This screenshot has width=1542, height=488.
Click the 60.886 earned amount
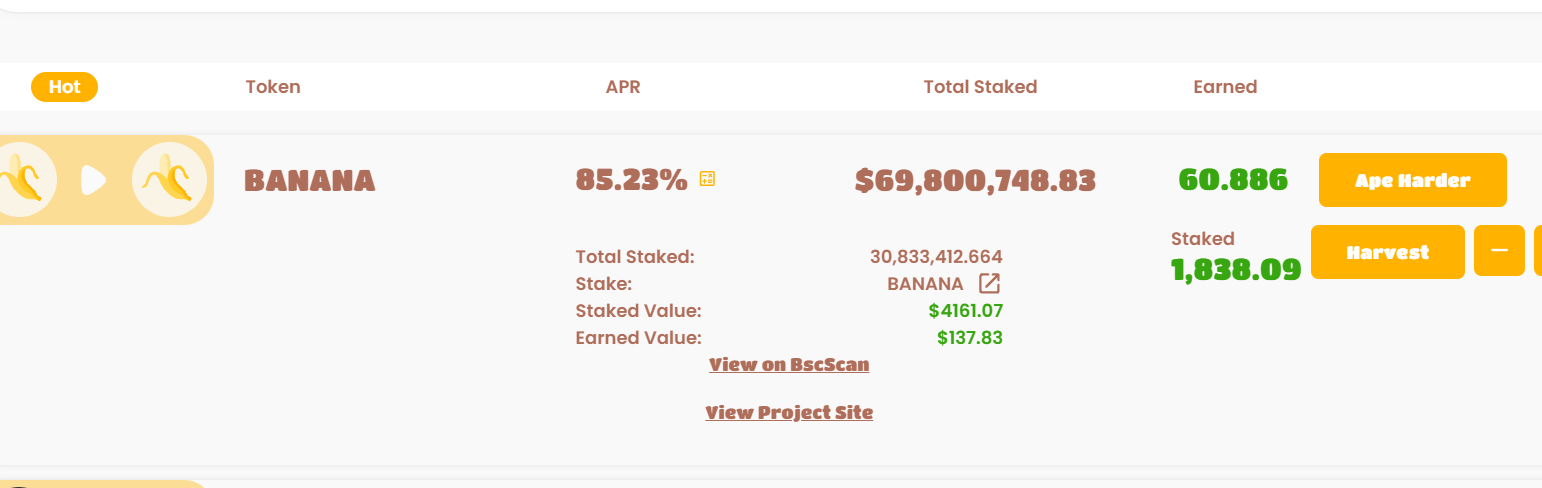(1233, 180)
